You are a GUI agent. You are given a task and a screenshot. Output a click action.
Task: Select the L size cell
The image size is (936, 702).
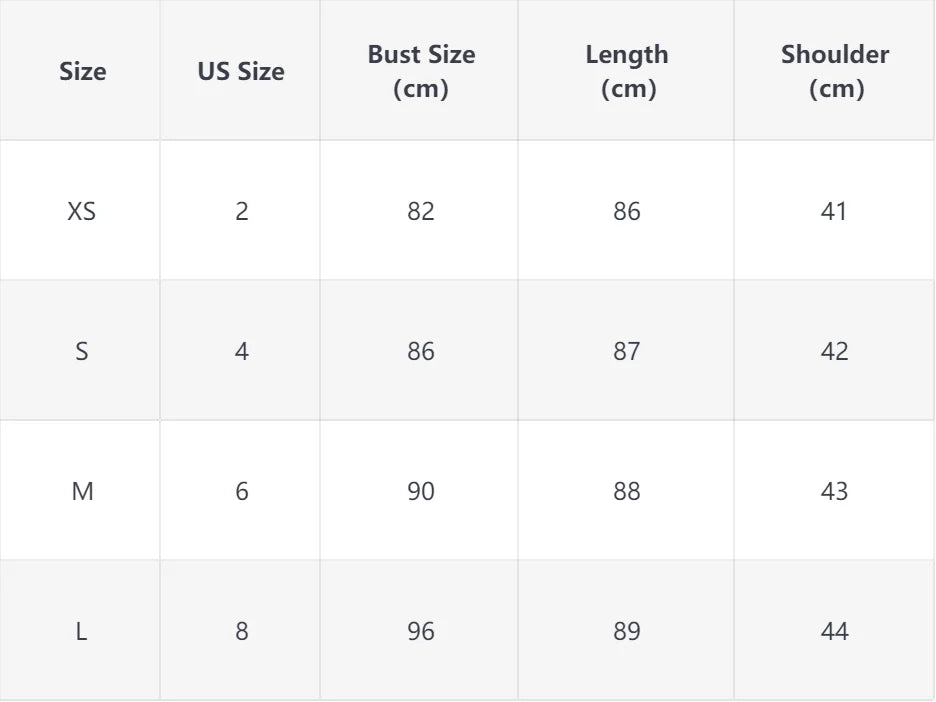(x=82, y=631)
